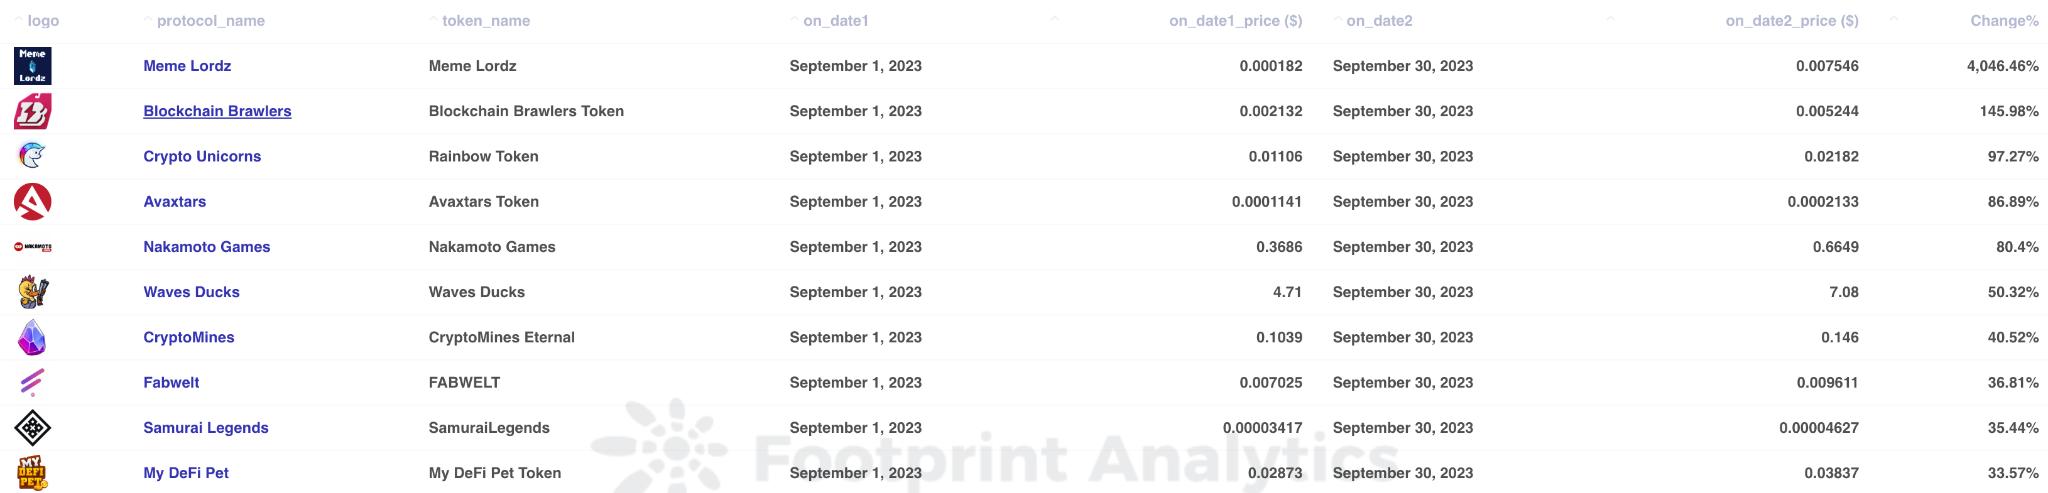Sort by the on_date1_price ($) header
2048x493 pixels.
coord(1235,21)
